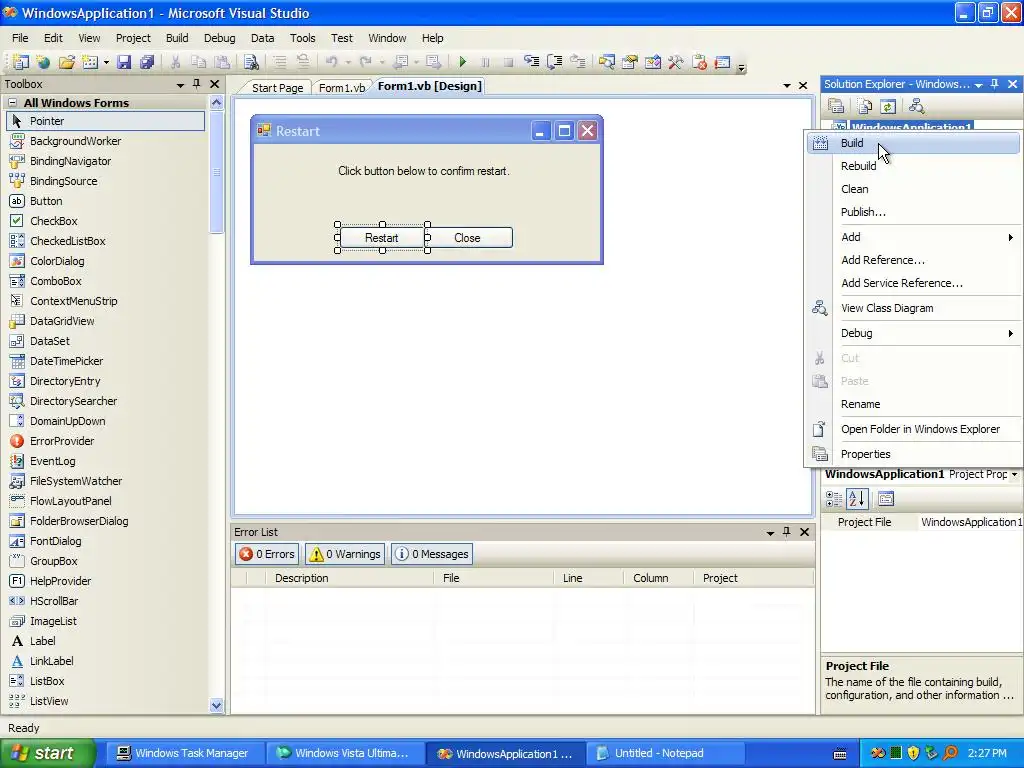Select the Project File property row
Screen dimensions: 1024x768
921,522
